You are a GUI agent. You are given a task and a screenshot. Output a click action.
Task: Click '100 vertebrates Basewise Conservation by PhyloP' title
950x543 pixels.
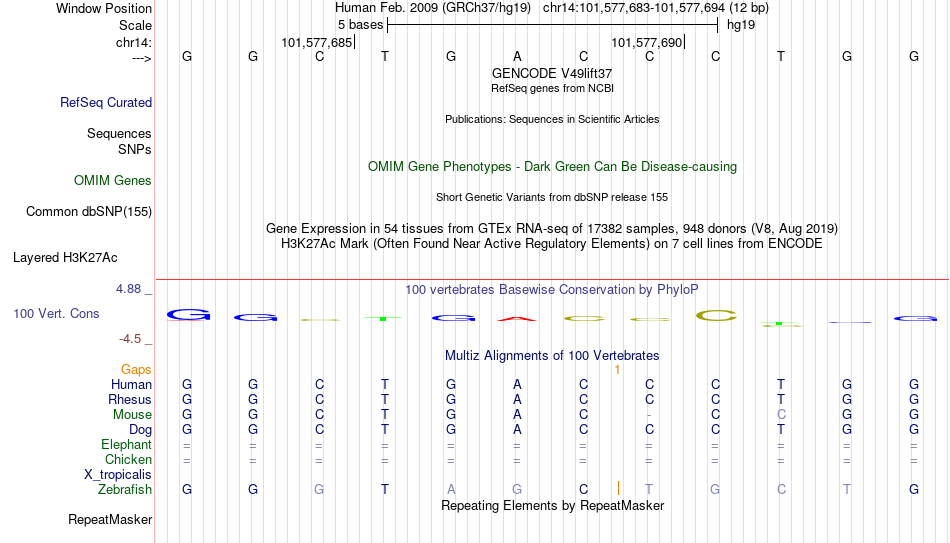pyautogui.click(x=552, y=290)
